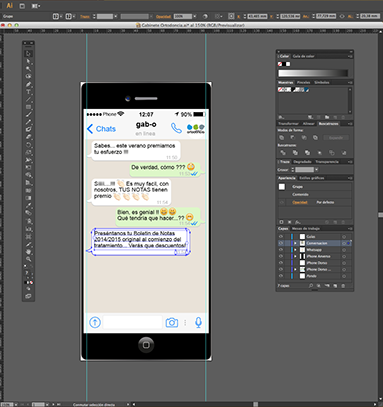Click the Grosor stroke weight stepper arrows
The image size is (383, 407).
(293, 170)
